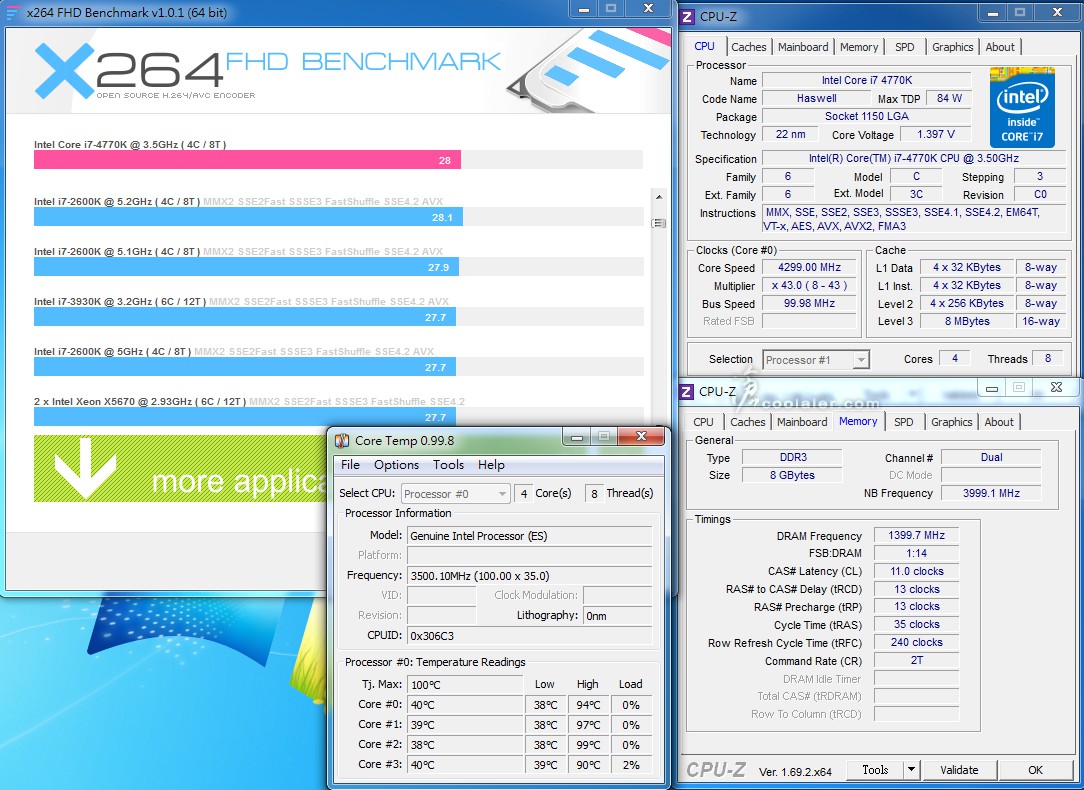Click the FSB:DRAM value 1:14
This screenshot has width=1084, height=790.
pyautogui.click(x=916, y=553)
